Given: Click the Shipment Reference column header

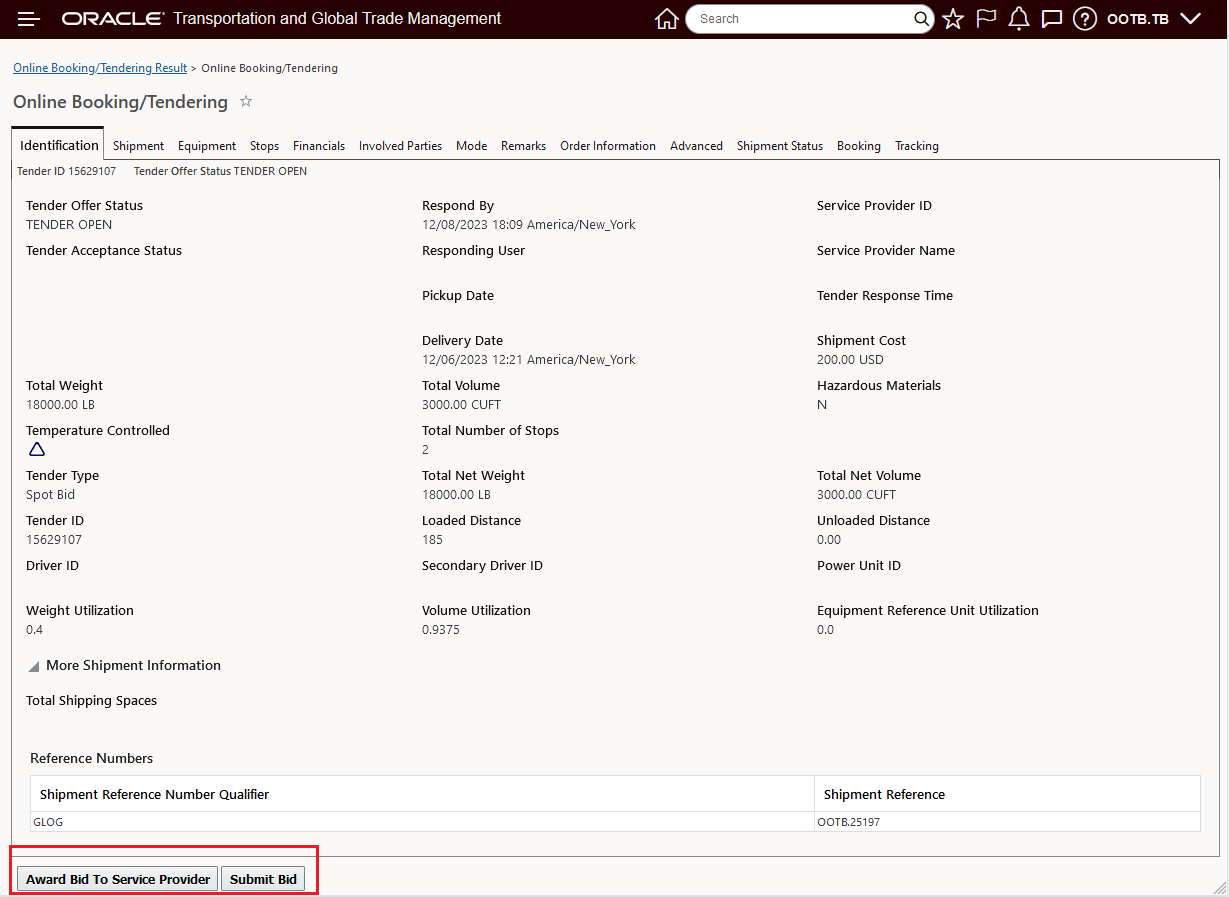Looking at the screenshot, I should pyautogui.click(x=1007, y=794).
